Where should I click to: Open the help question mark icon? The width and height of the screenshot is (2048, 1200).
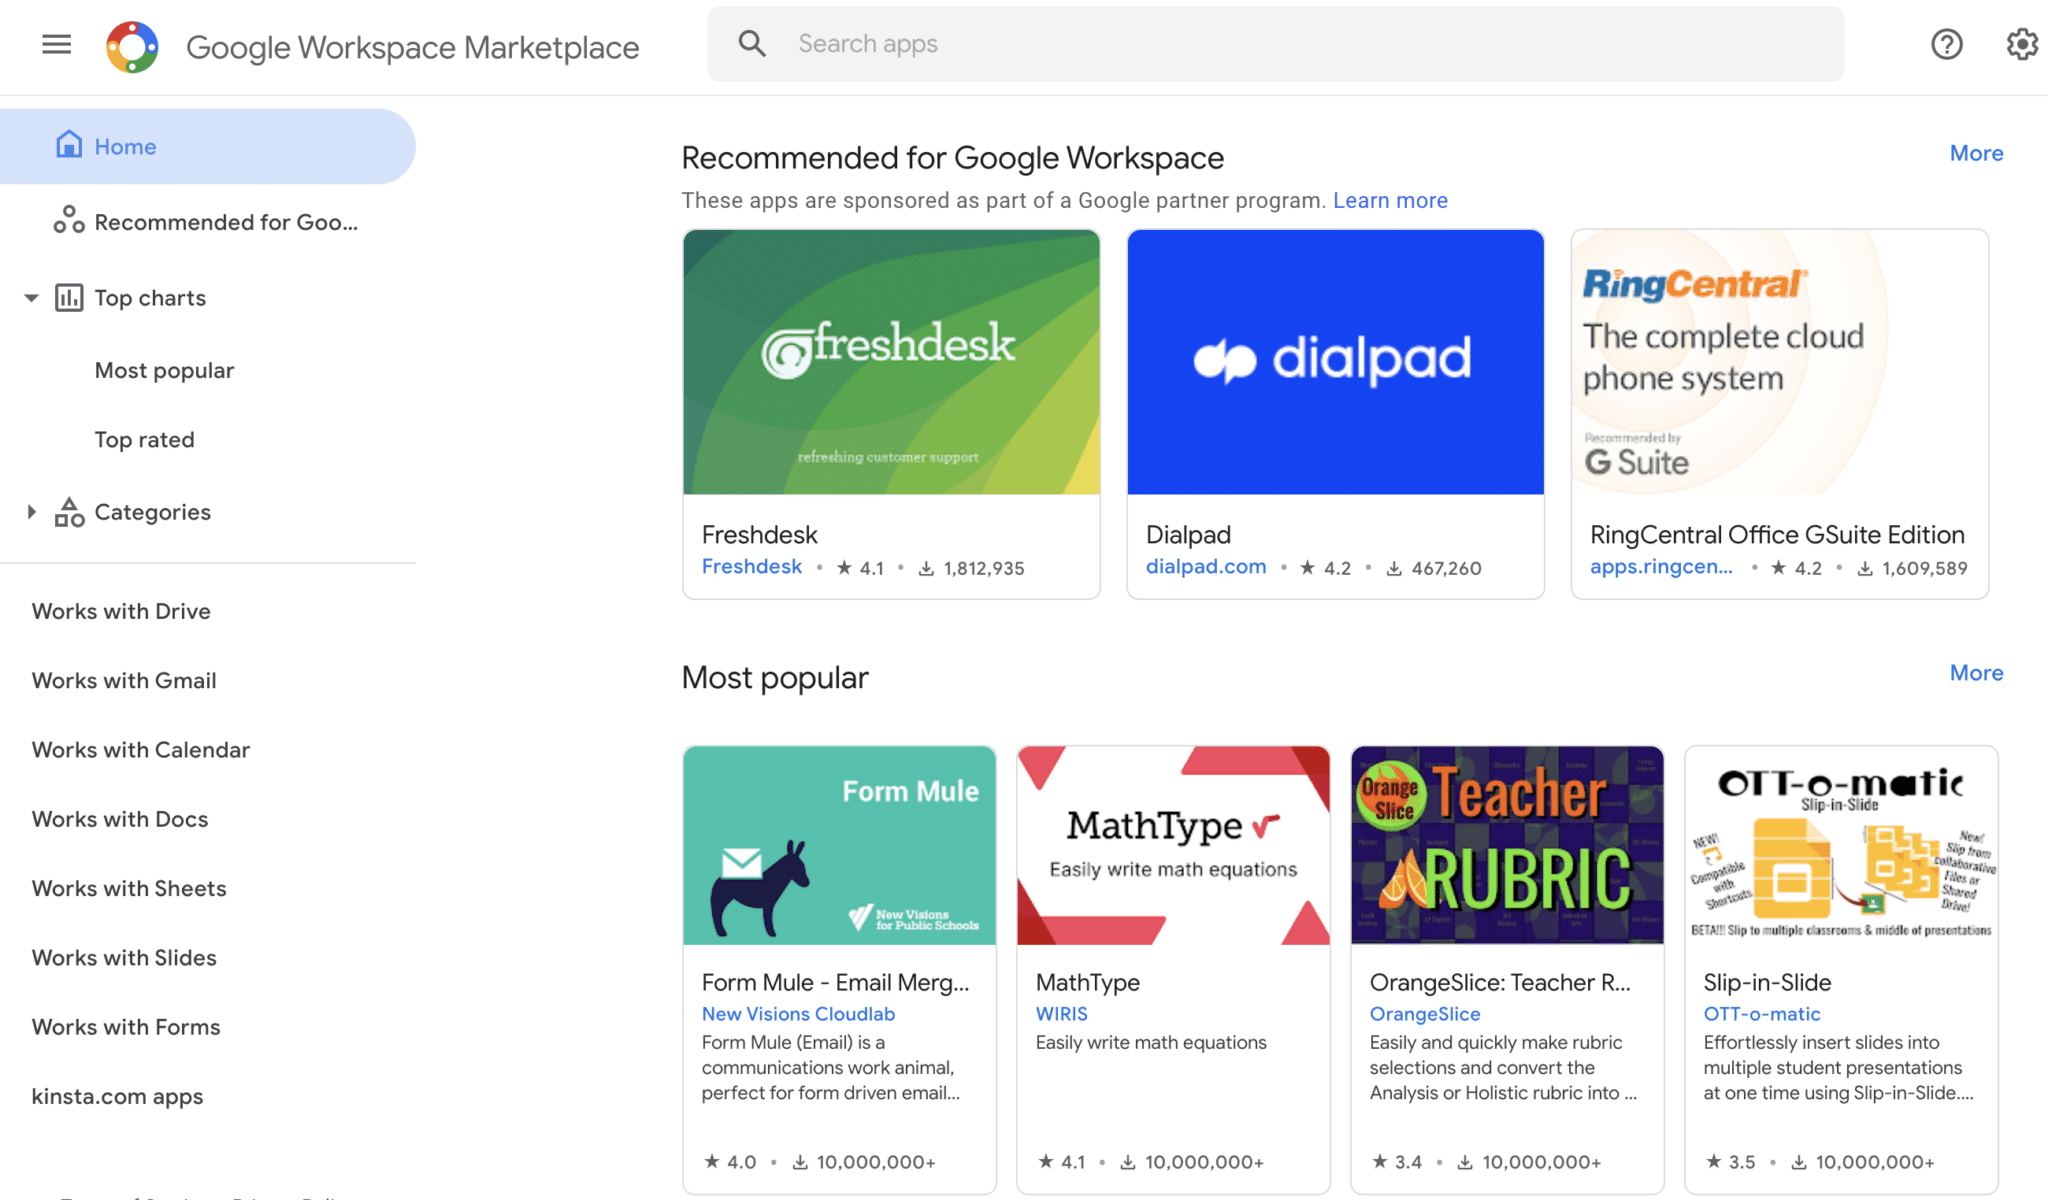pyautogui.click(x=1946, y=44)
